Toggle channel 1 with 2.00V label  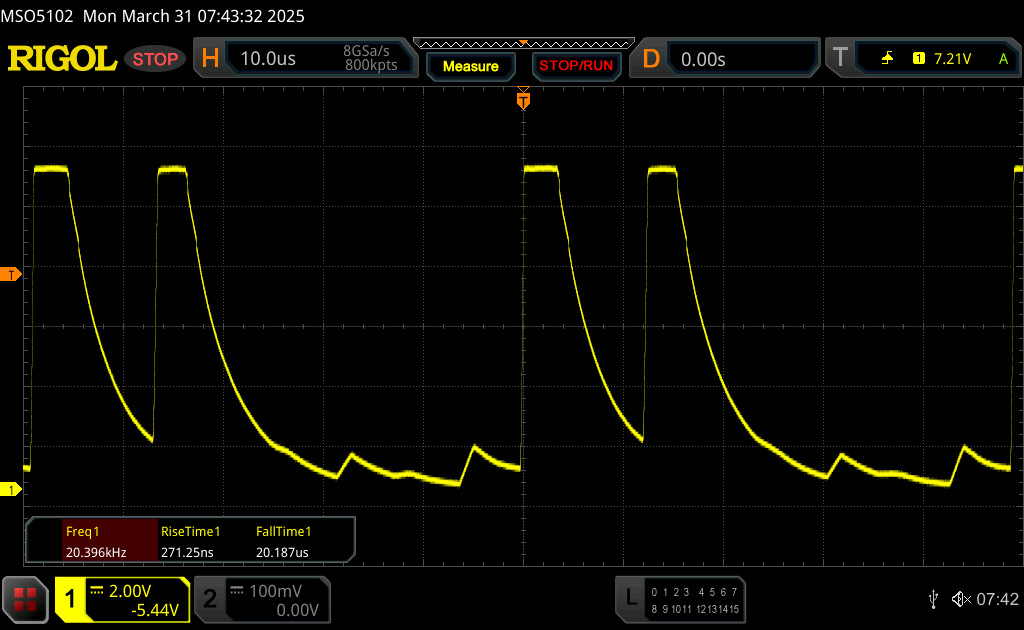pos(122,599)
